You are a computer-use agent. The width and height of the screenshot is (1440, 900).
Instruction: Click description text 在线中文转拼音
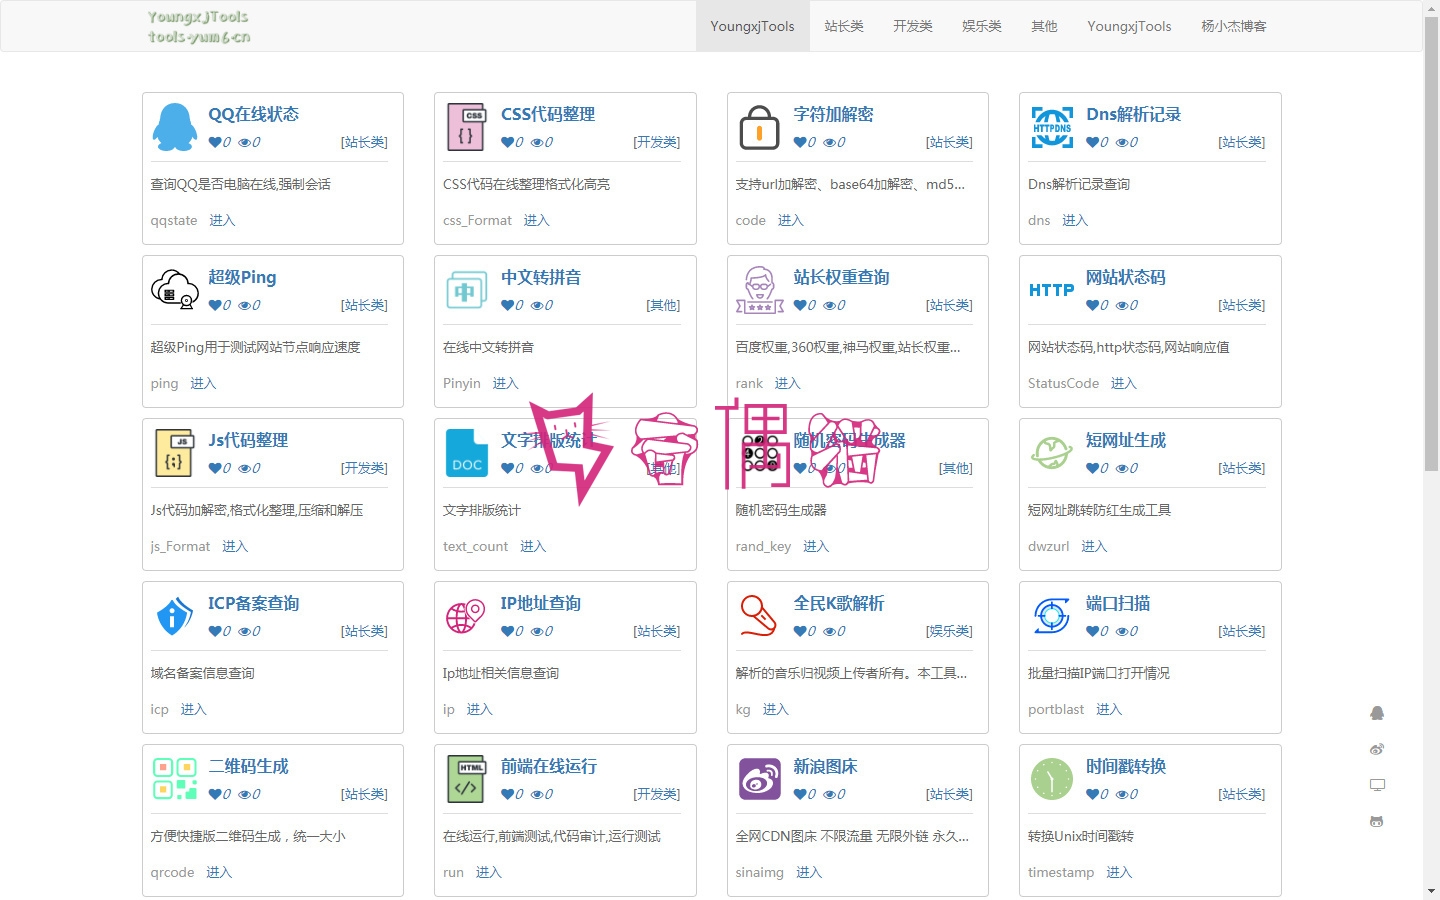pos(488,347)
